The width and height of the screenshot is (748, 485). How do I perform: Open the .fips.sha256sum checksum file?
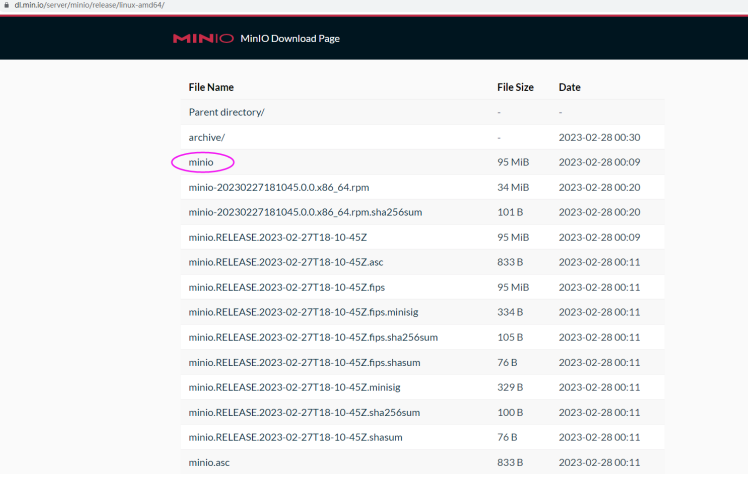pos(313,337)
